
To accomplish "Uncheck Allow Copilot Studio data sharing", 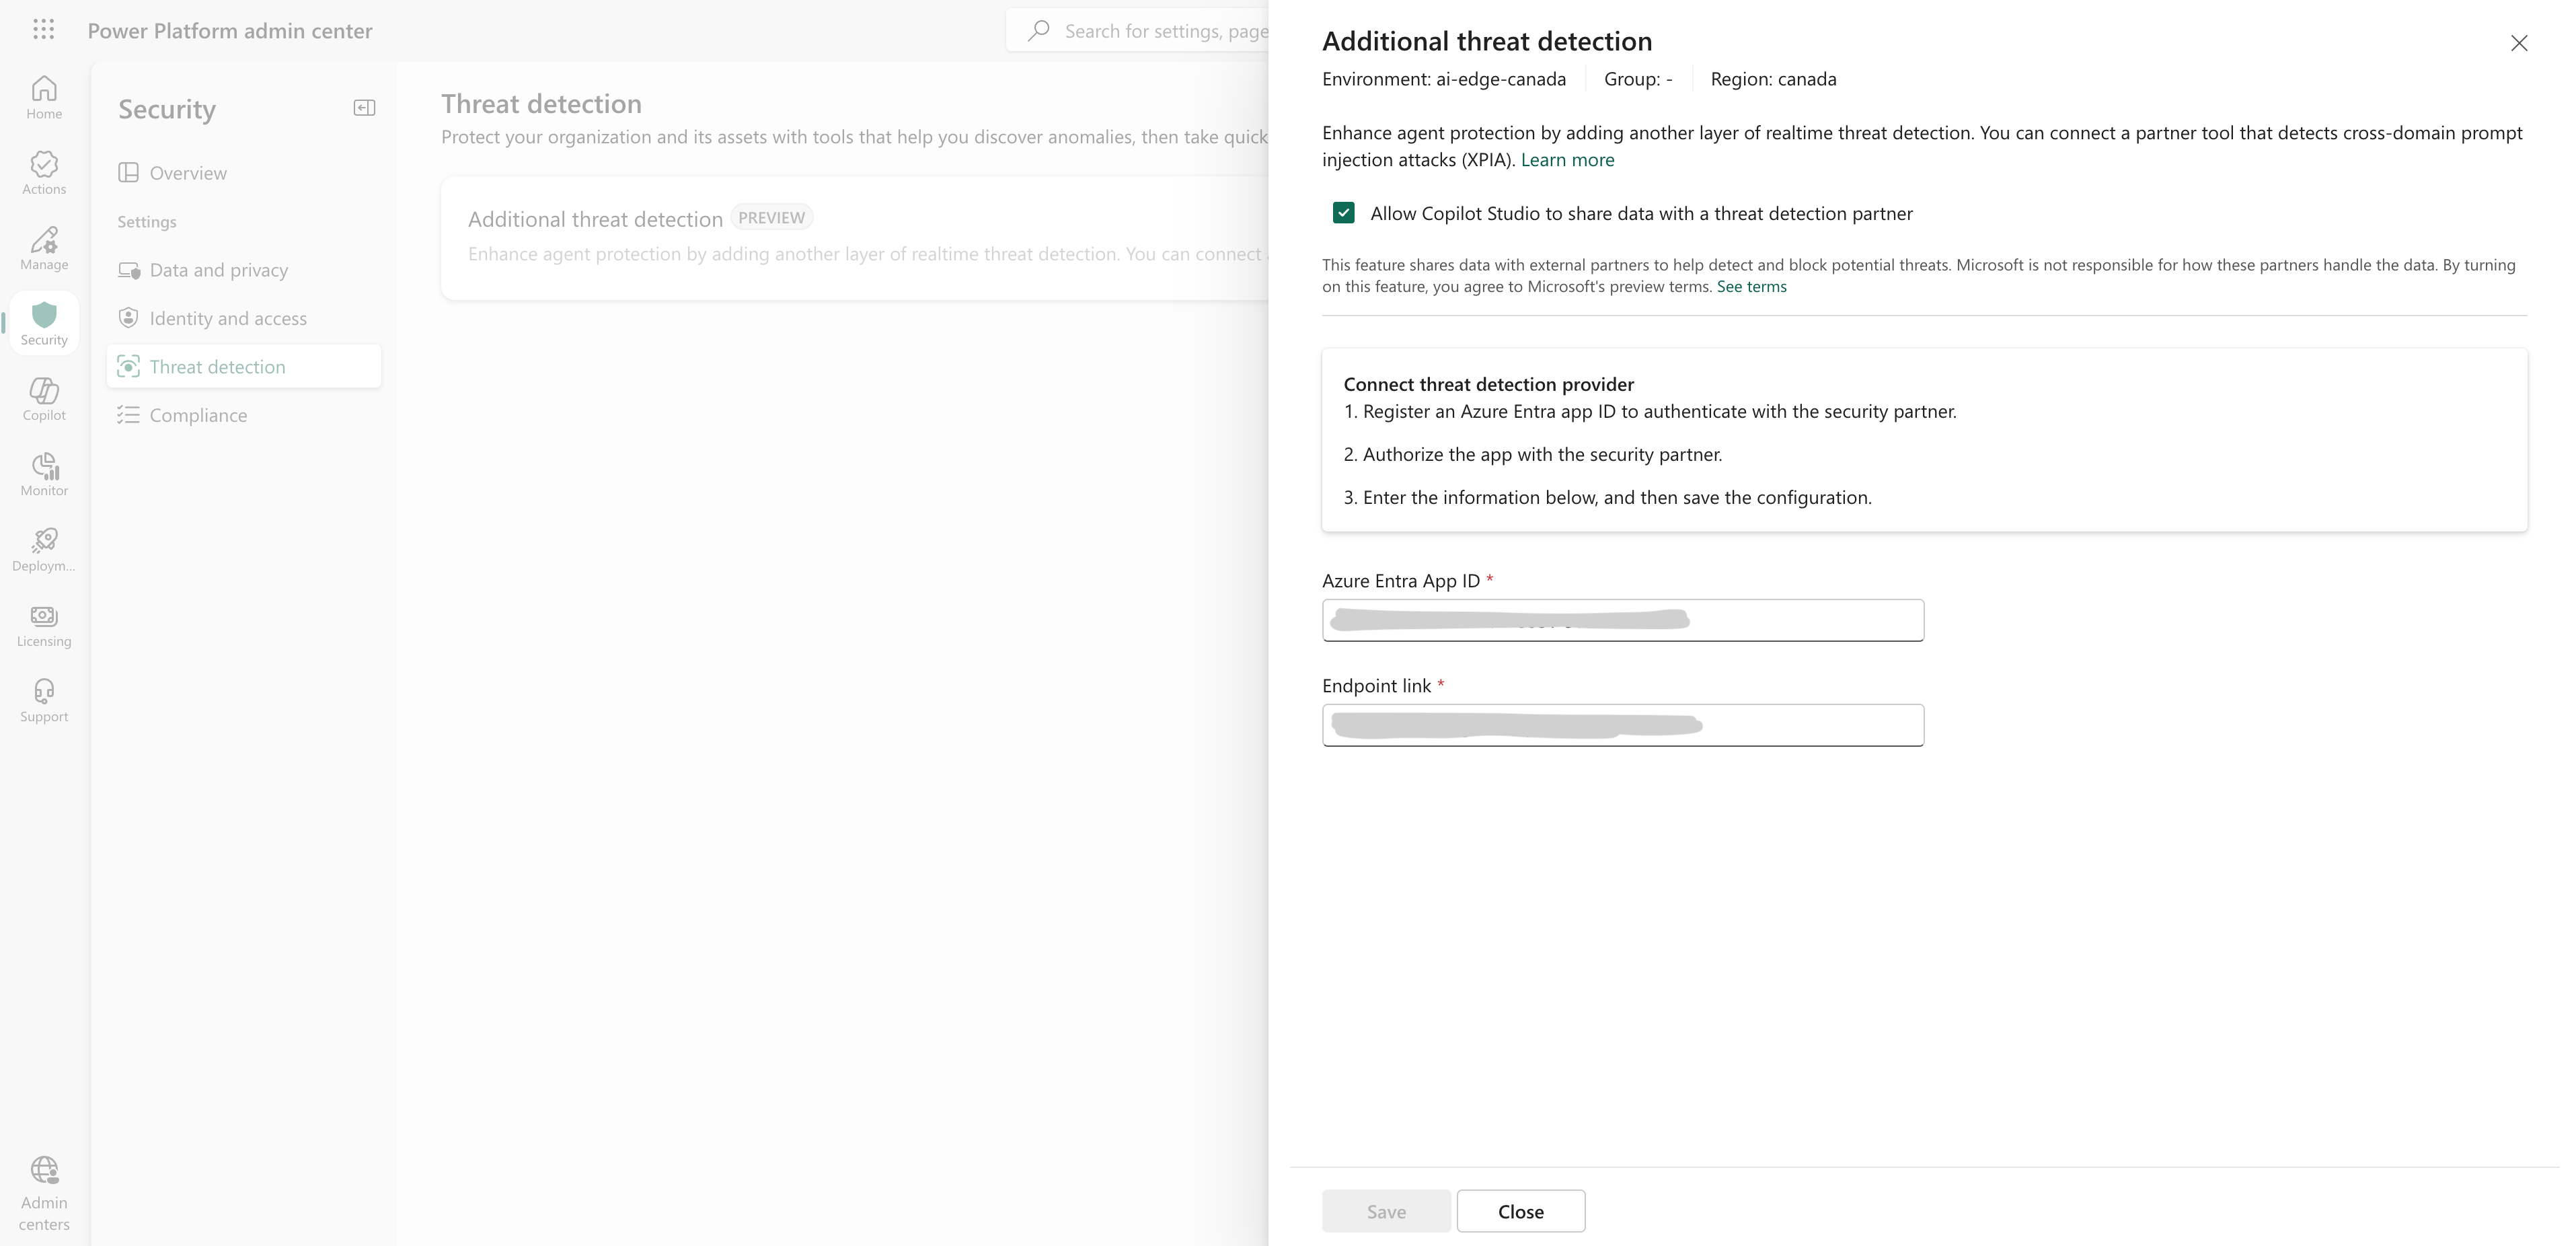I will coord(1343,213).
